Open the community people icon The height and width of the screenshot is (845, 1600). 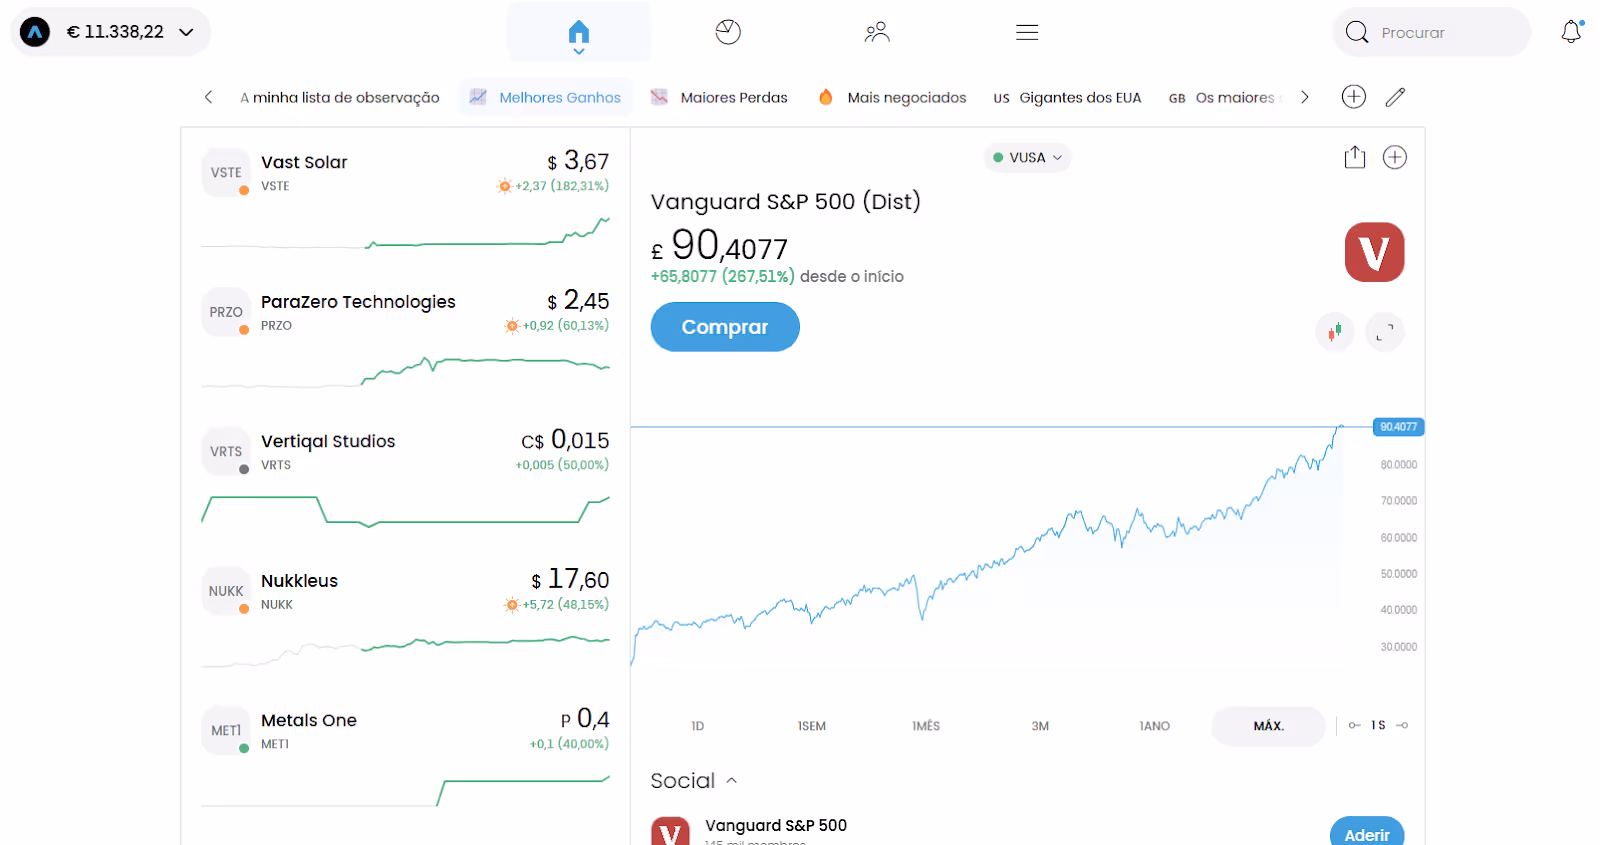pyautogui.click(x=877, y=32)
